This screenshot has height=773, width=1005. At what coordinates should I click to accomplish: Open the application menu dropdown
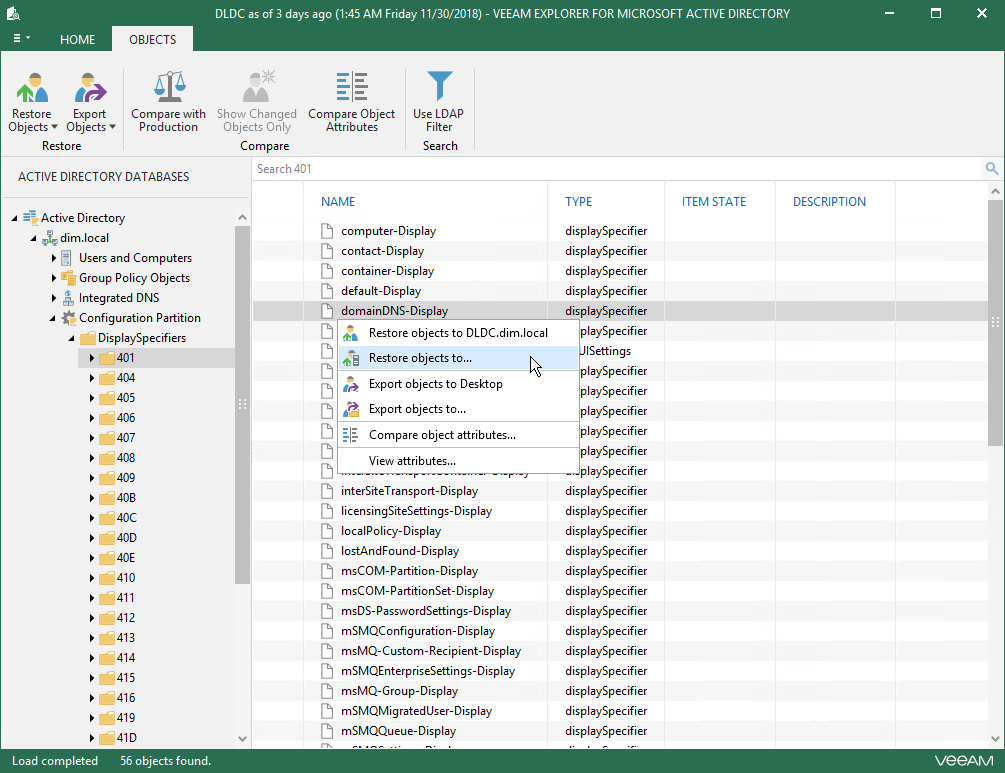click(21, 39)
